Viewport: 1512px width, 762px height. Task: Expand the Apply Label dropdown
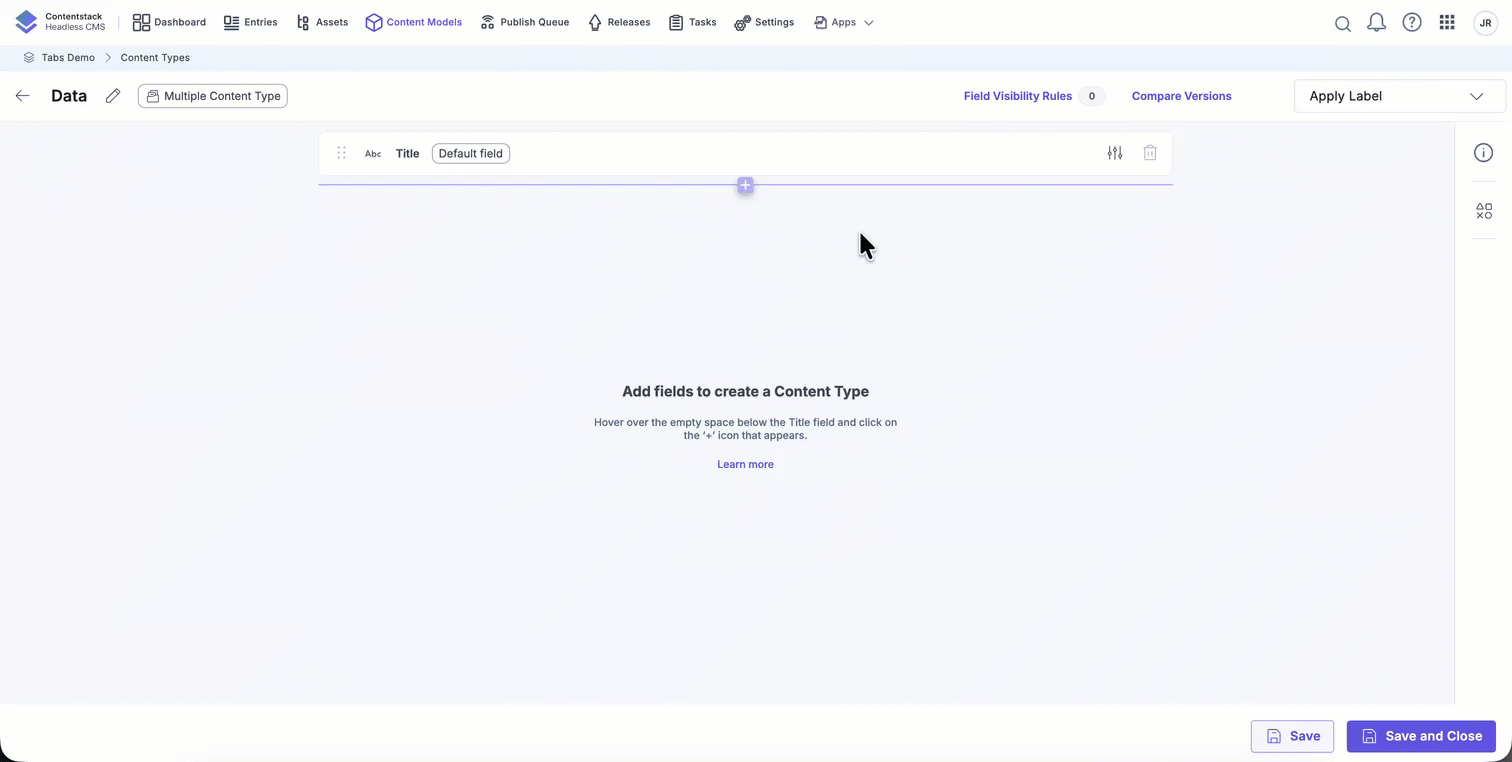(x=1399, y=96)
